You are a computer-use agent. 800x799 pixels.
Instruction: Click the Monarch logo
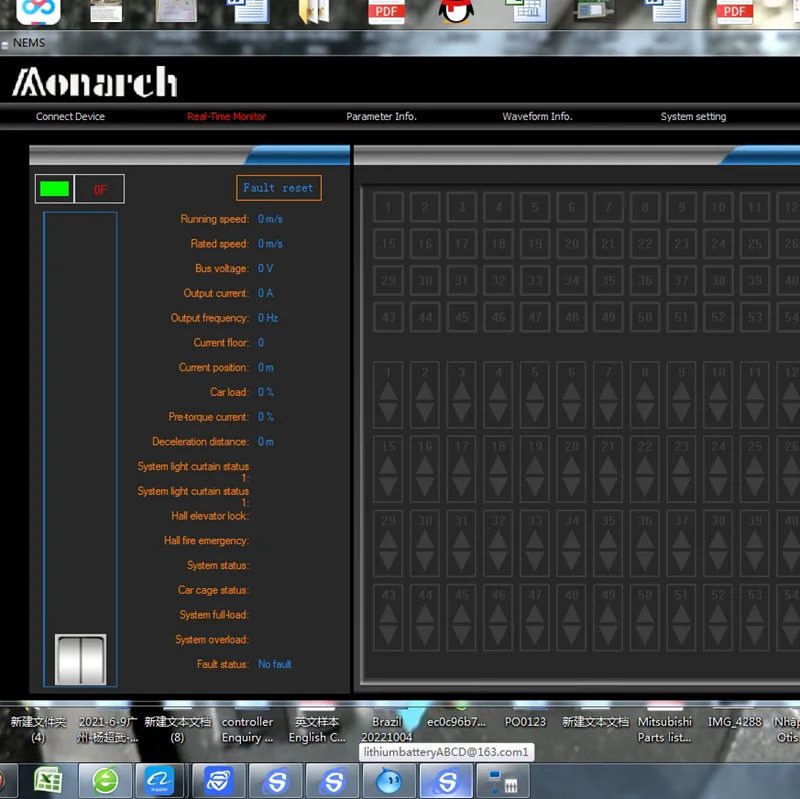click(95, 82)
